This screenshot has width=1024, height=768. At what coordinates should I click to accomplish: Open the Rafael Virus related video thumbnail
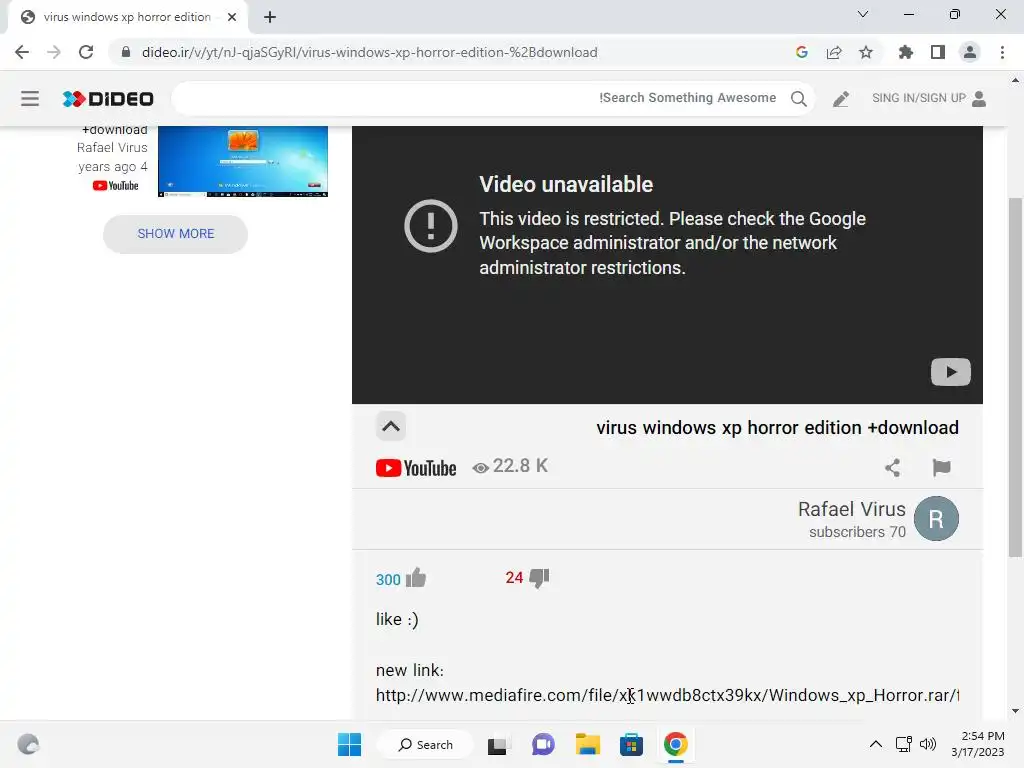(243, 161)
